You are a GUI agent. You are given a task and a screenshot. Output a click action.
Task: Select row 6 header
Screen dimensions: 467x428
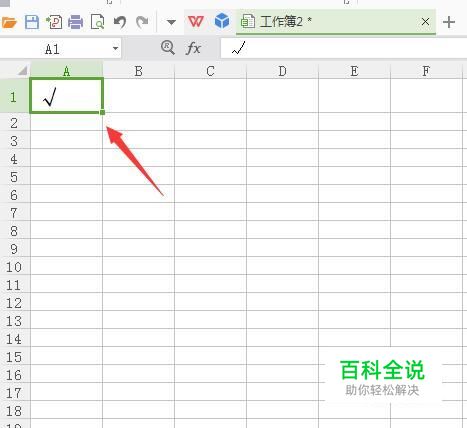coord(15,194)
